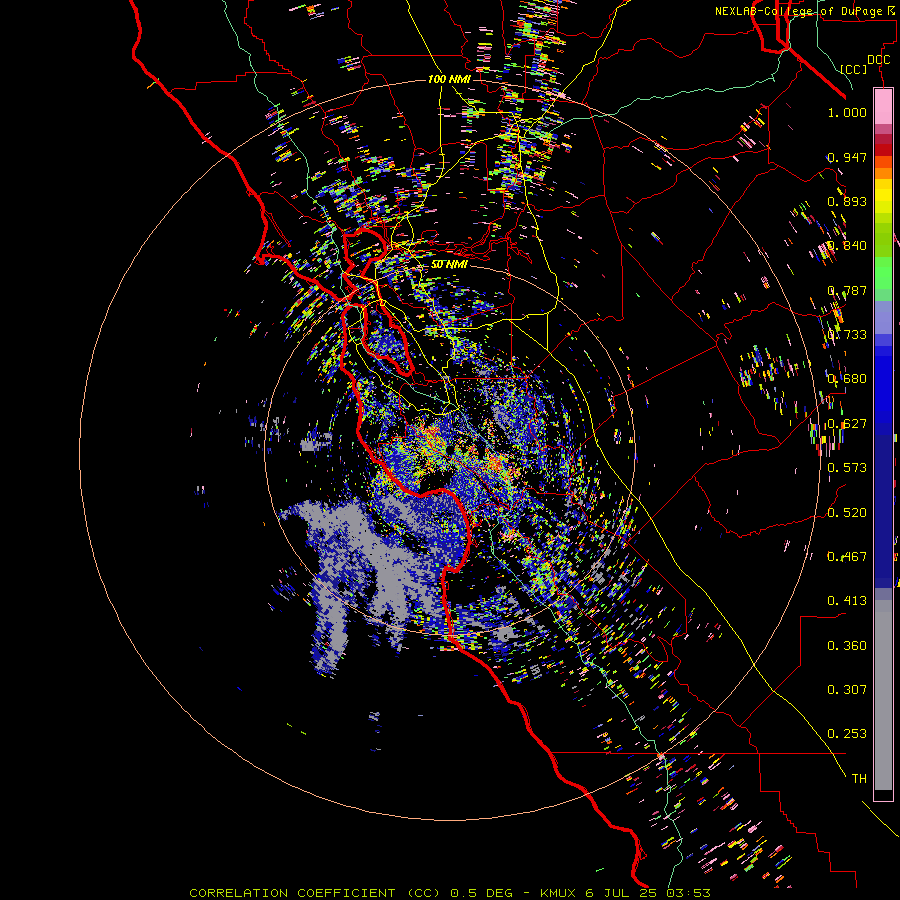Click the Correlation Coefficient caption at bottom

coord(450,893)
